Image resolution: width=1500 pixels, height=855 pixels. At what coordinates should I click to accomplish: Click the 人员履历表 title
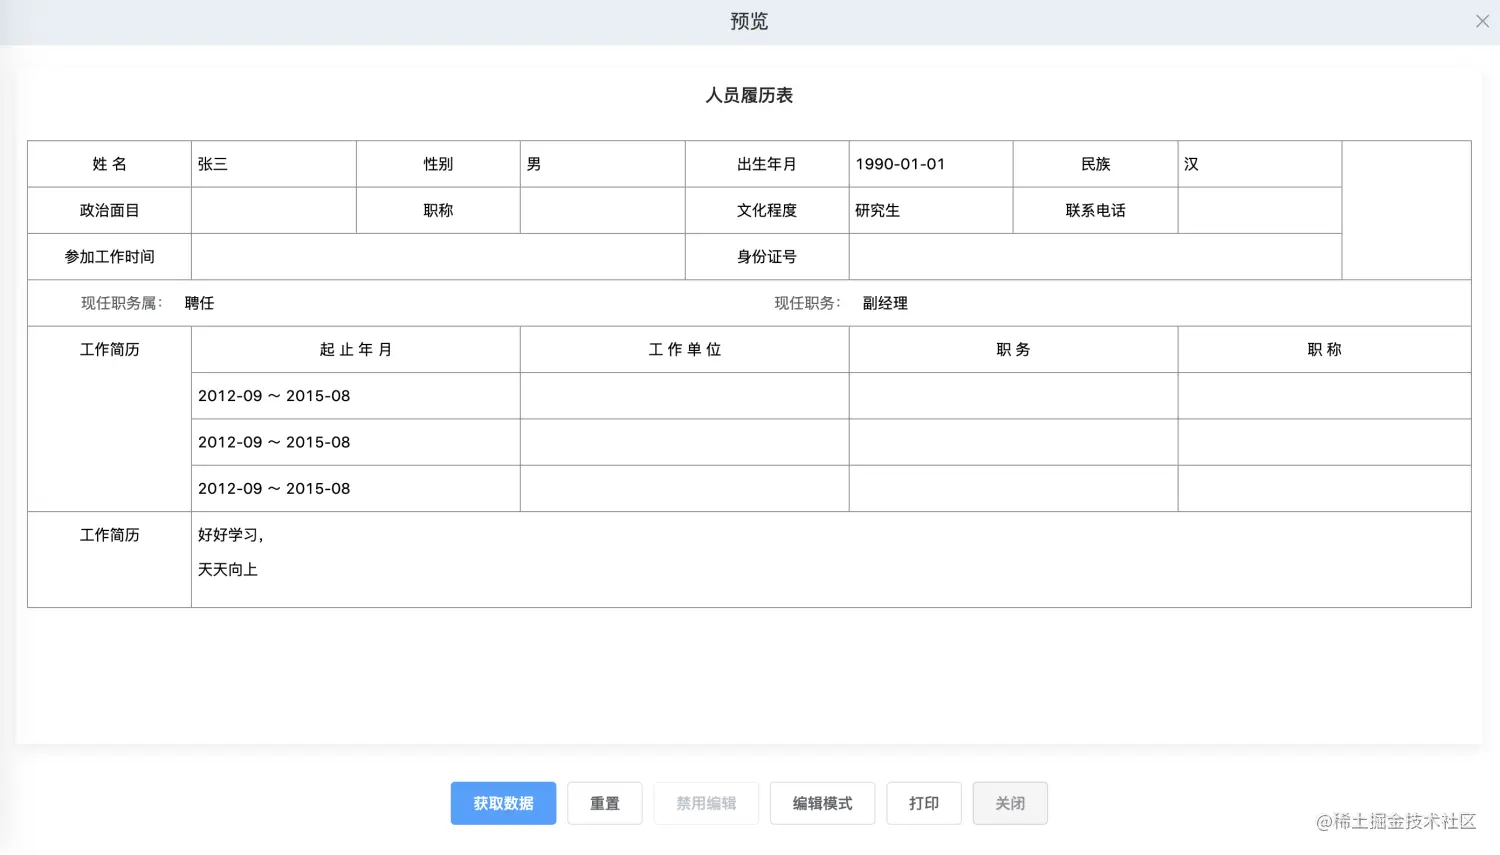(x=749, y=95)
